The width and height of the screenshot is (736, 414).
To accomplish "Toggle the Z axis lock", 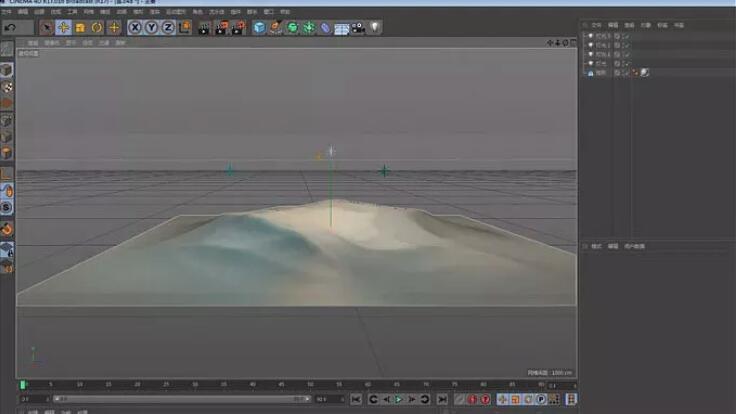I will click(x=167, y=27).
